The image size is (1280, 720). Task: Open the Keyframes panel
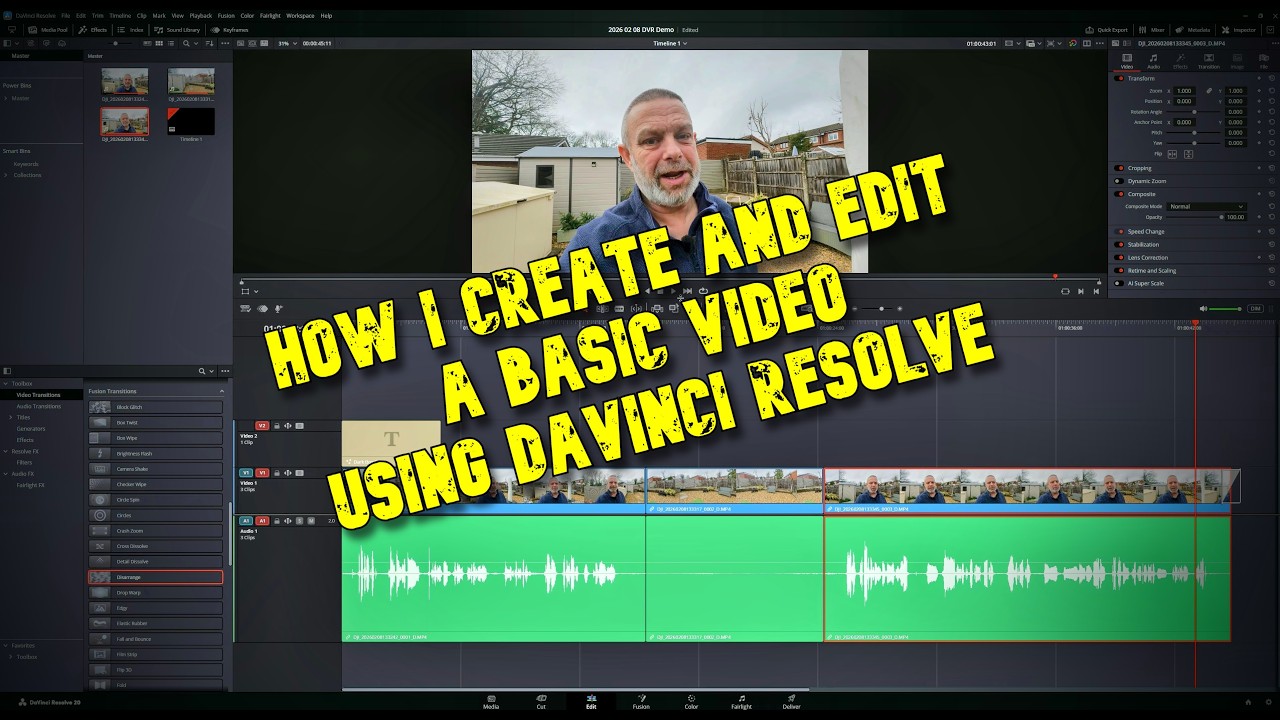tap(229, 30)
